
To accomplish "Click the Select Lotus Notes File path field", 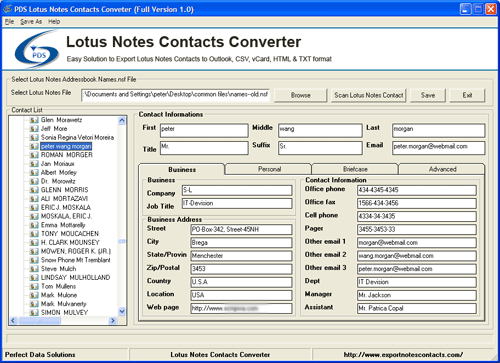I will [x=175, y=95].
